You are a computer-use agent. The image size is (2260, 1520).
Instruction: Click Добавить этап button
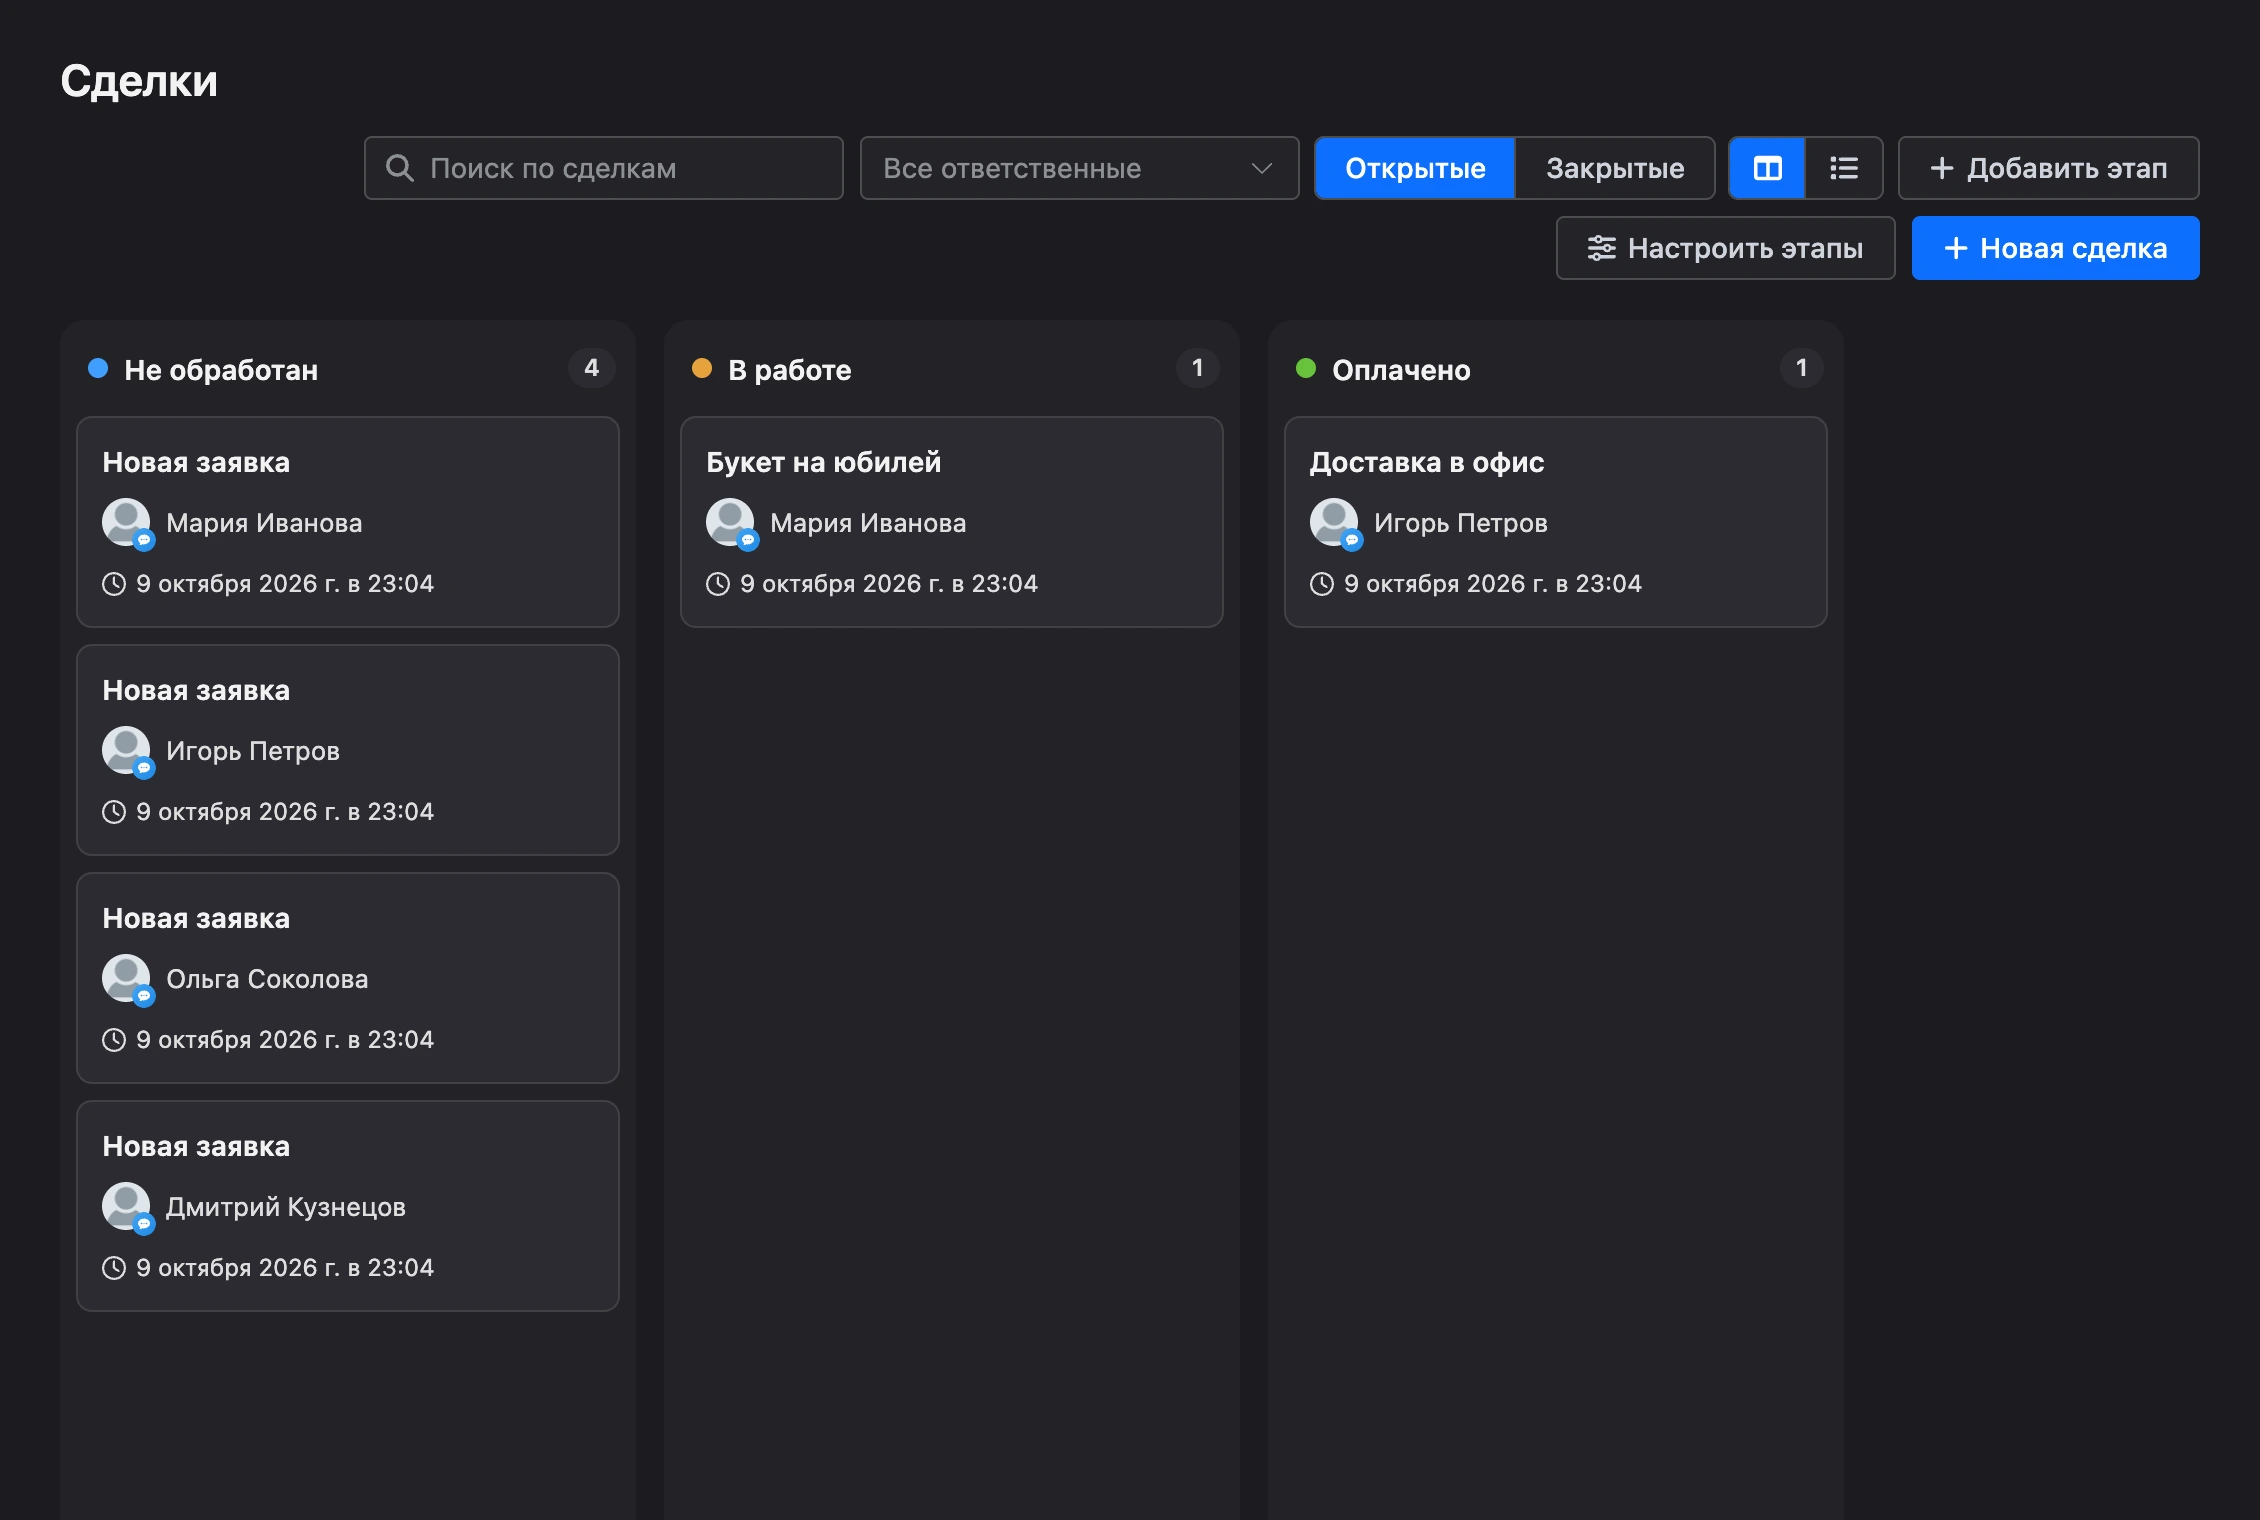[x=2048, y=168]
